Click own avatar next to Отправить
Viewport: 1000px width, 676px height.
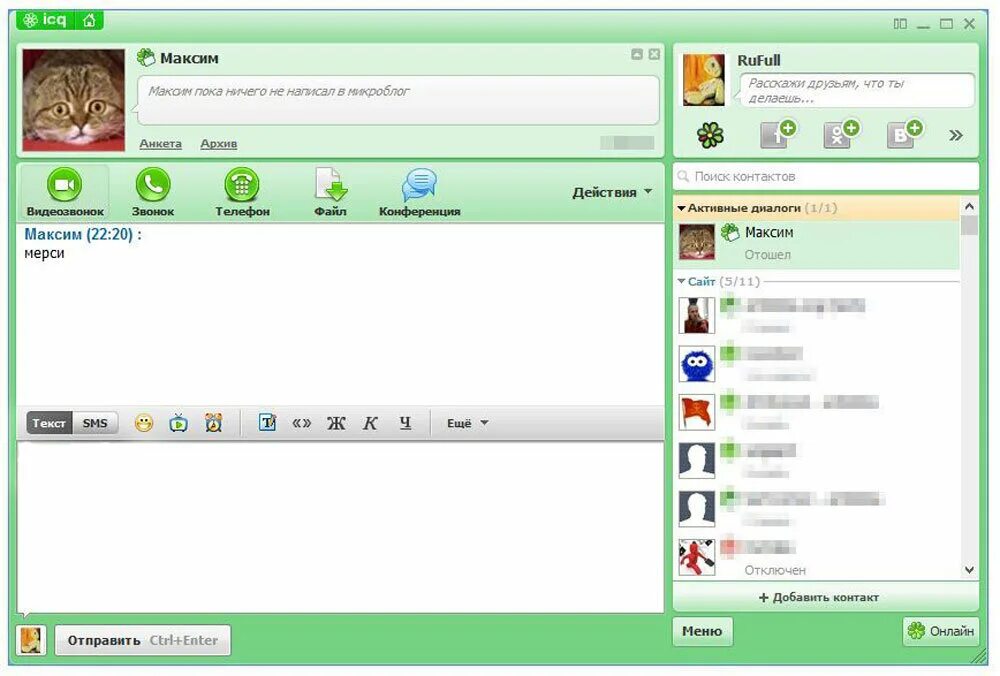point(31,640)
